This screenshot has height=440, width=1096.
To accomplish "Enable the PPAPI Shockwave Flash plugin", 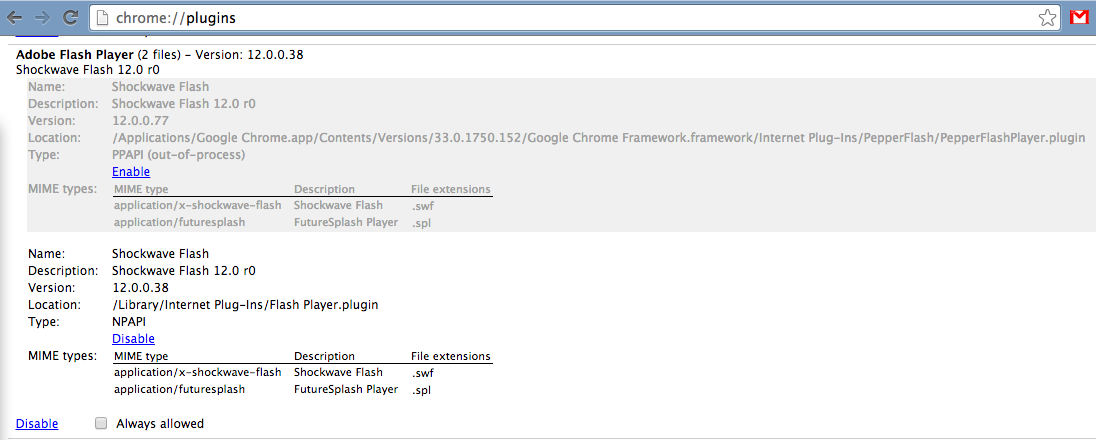I will click(131, 171).
